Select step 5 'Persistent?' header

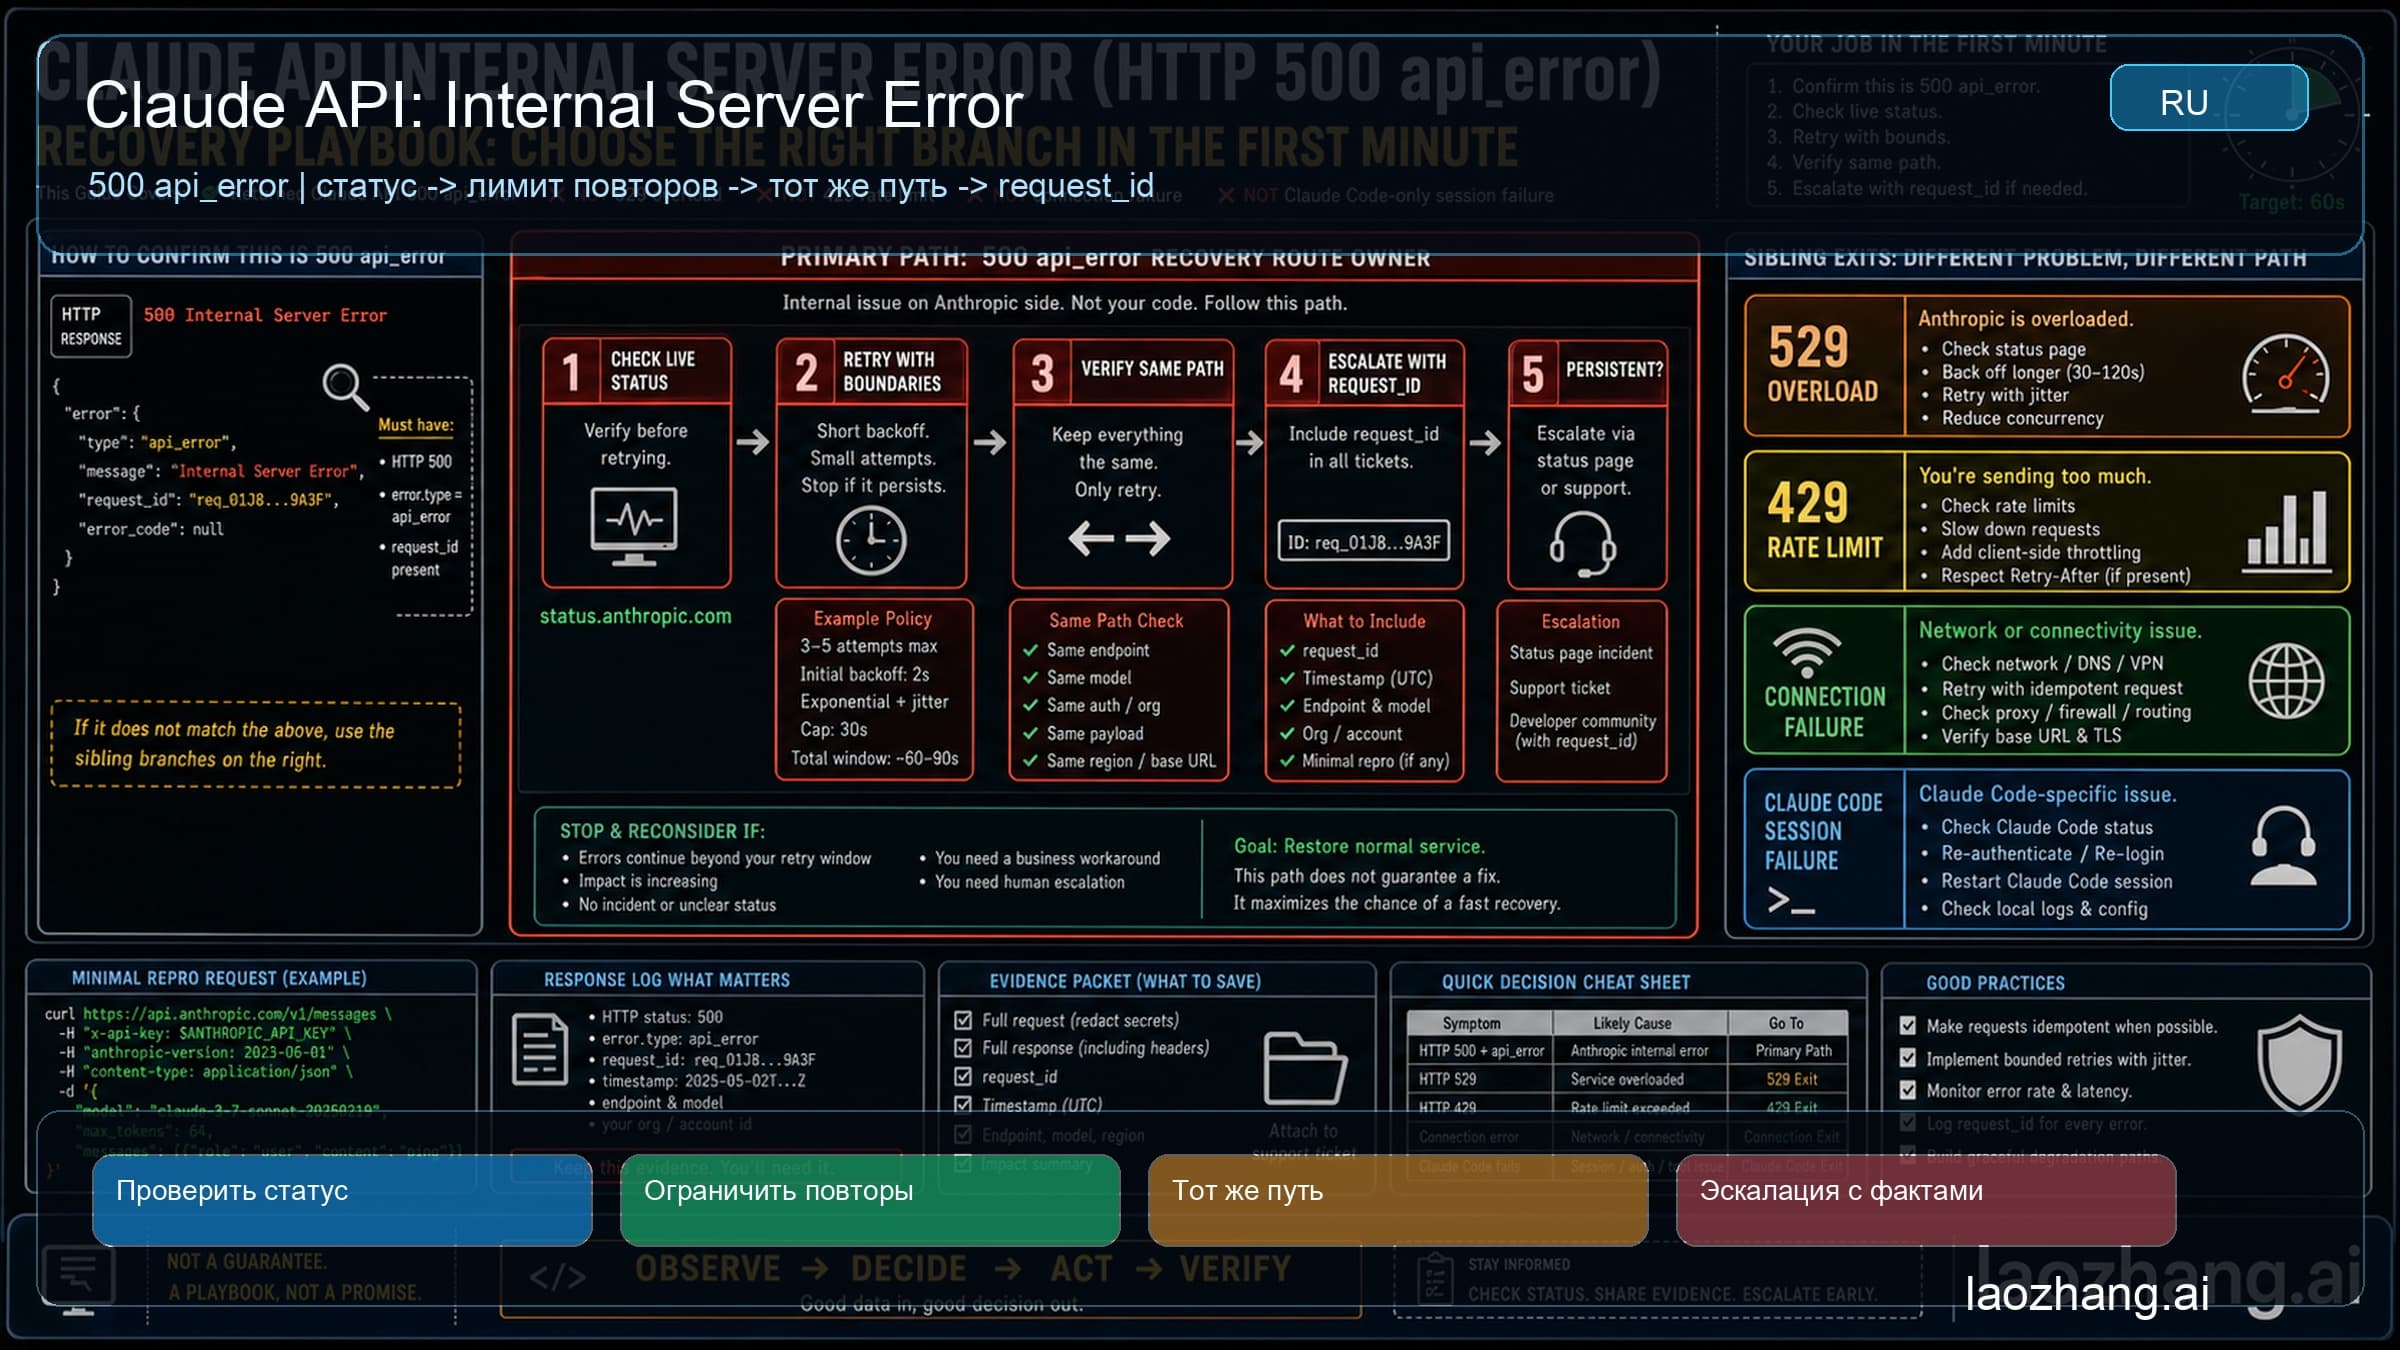click(1588, 373)
